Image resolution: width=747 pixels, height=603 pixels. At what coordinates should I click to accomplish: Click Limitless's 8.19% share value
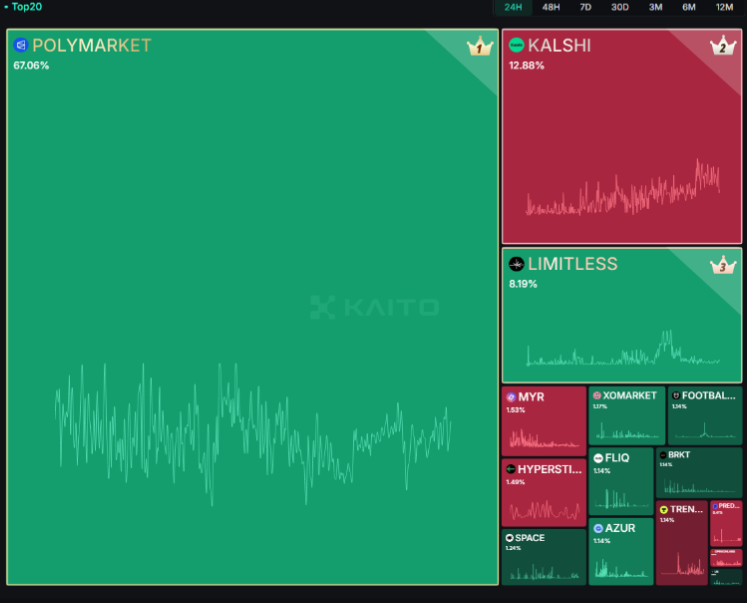(523, 284)
